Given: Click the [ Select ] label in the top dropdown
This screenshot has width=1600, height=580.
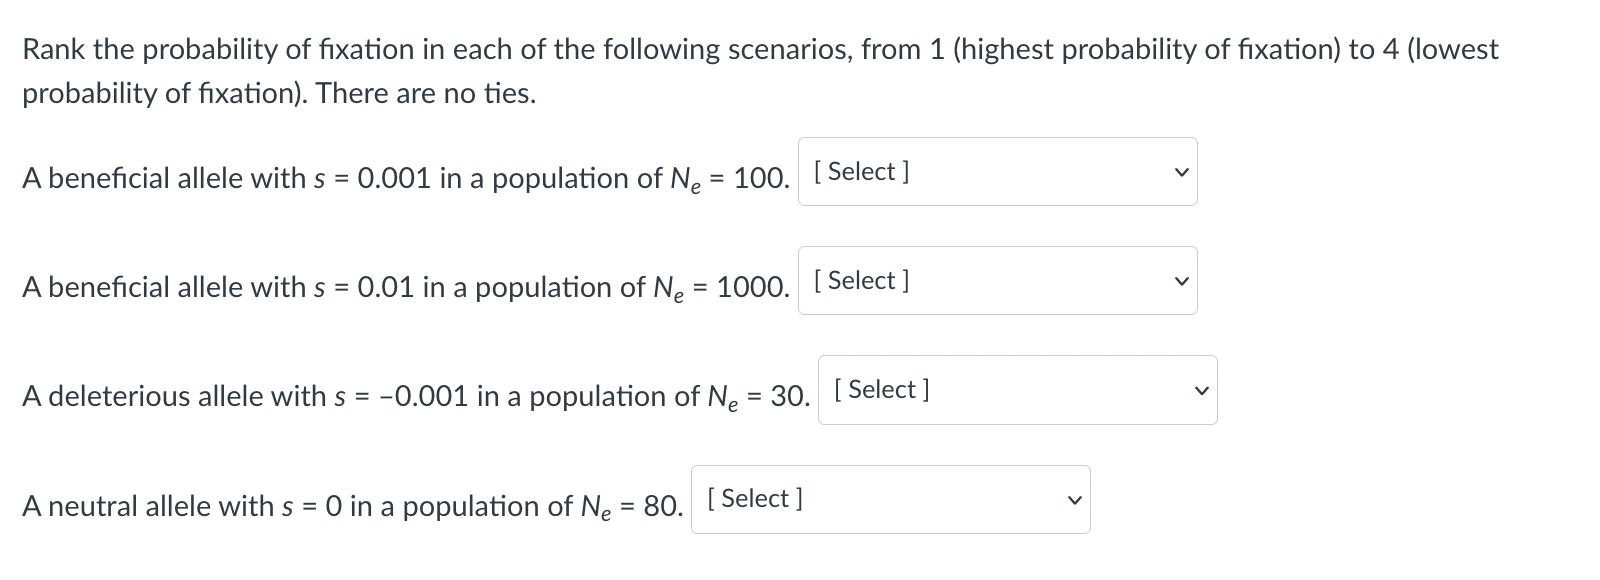Looking at the screenshot, I should (x=861, y=172).
